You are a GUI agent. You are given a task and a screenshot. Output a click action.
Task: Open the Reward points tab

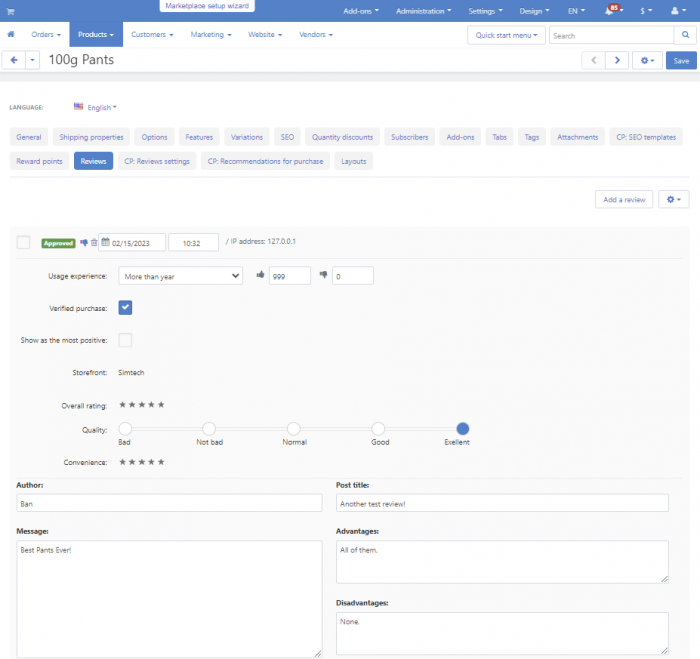[39, 161]
